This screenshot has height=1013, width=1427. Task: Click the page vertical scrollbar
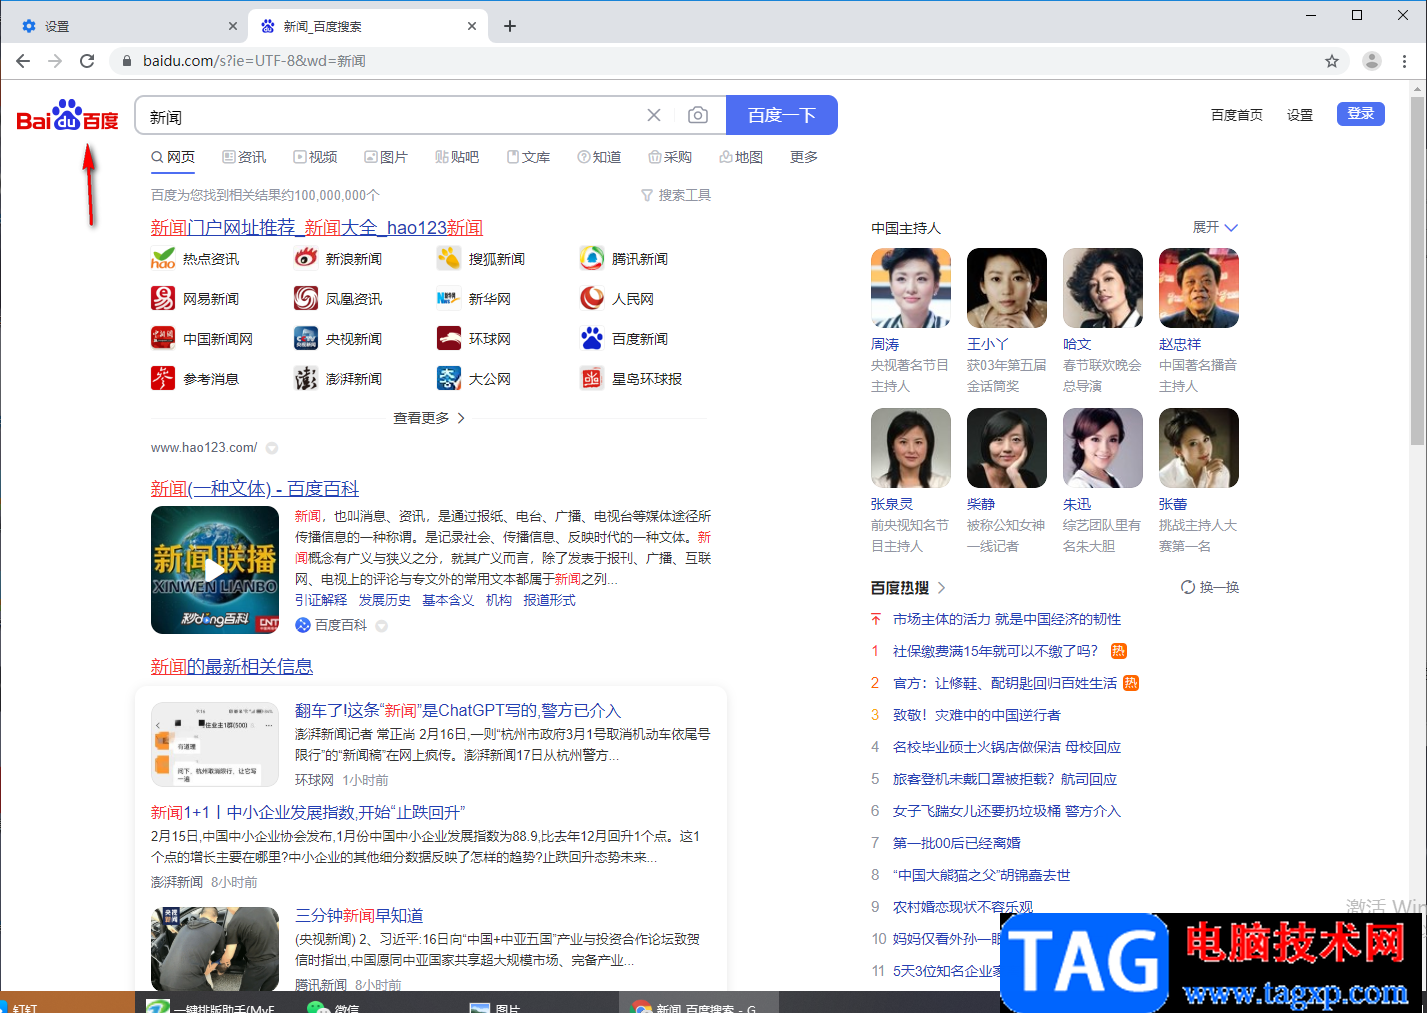(x=1418, y=270)
